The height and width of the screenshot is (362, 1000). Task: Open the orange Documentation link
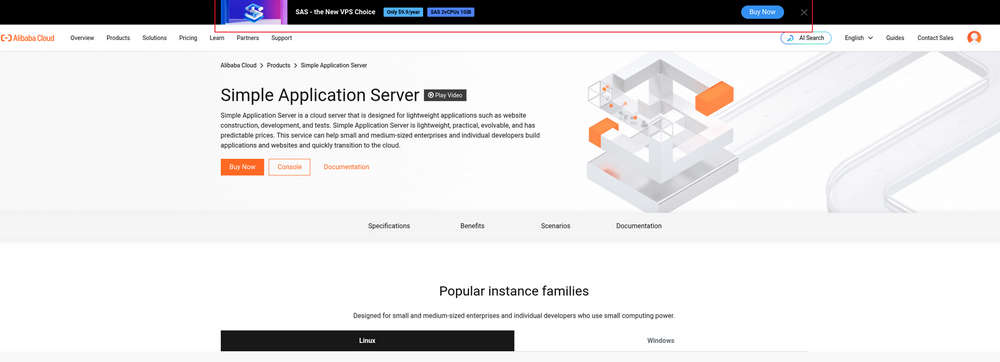[346, 167]
